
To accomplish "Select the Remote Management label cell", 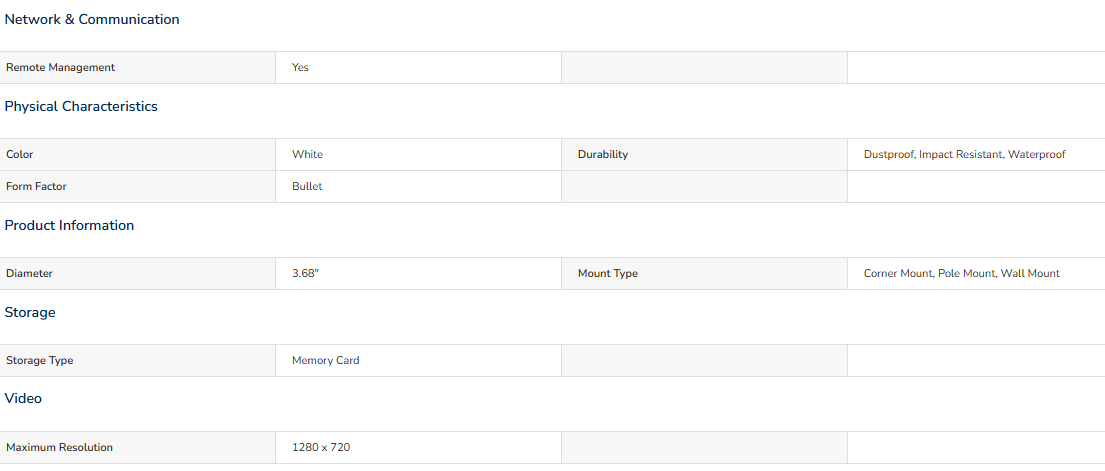I will click(137, 68).
